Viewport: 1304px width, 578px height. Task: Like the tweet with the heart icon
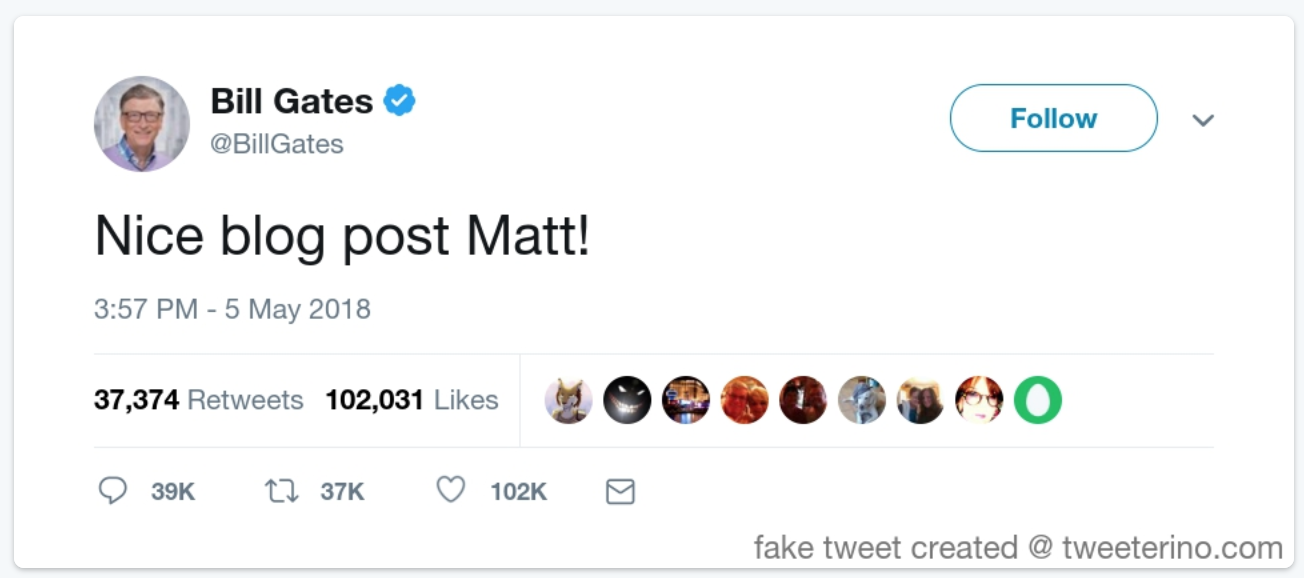tap(451, 490)
